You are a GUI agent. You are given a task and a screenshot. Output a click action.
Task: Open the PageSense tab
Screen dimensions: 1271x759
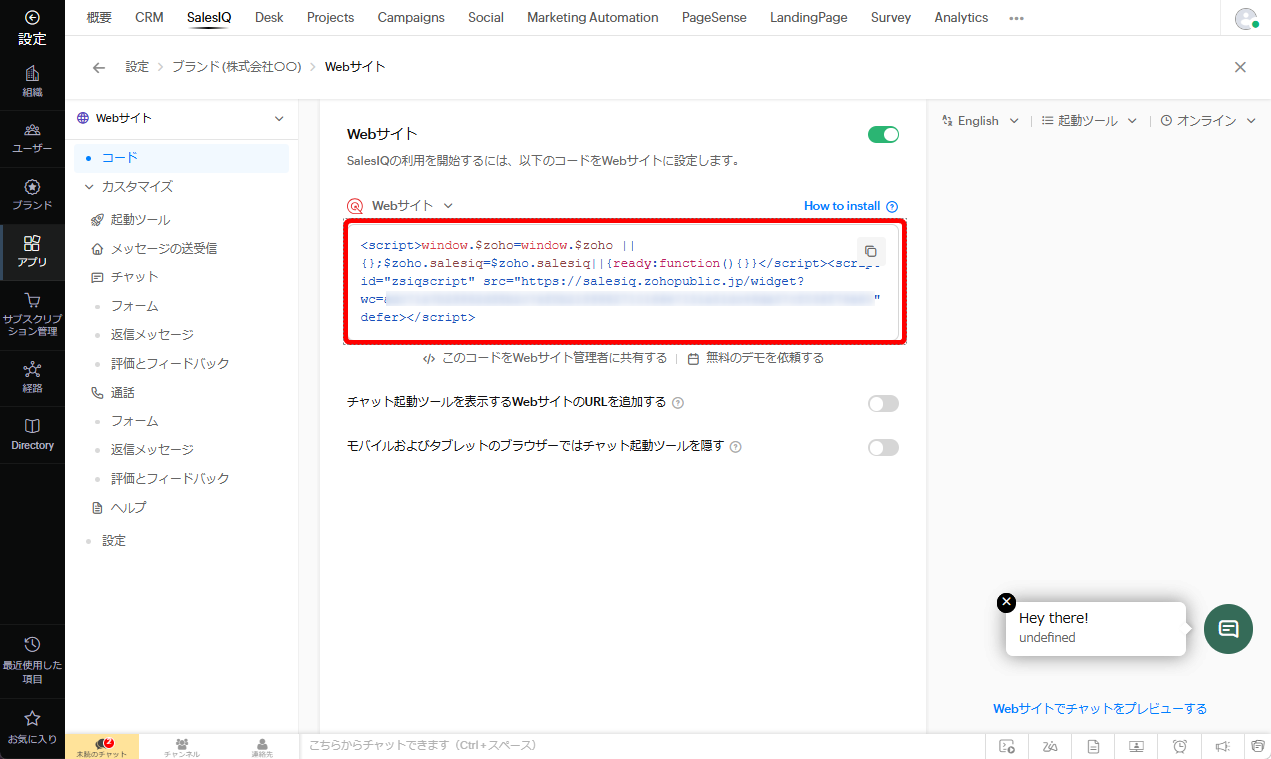[x=714, y=17]
